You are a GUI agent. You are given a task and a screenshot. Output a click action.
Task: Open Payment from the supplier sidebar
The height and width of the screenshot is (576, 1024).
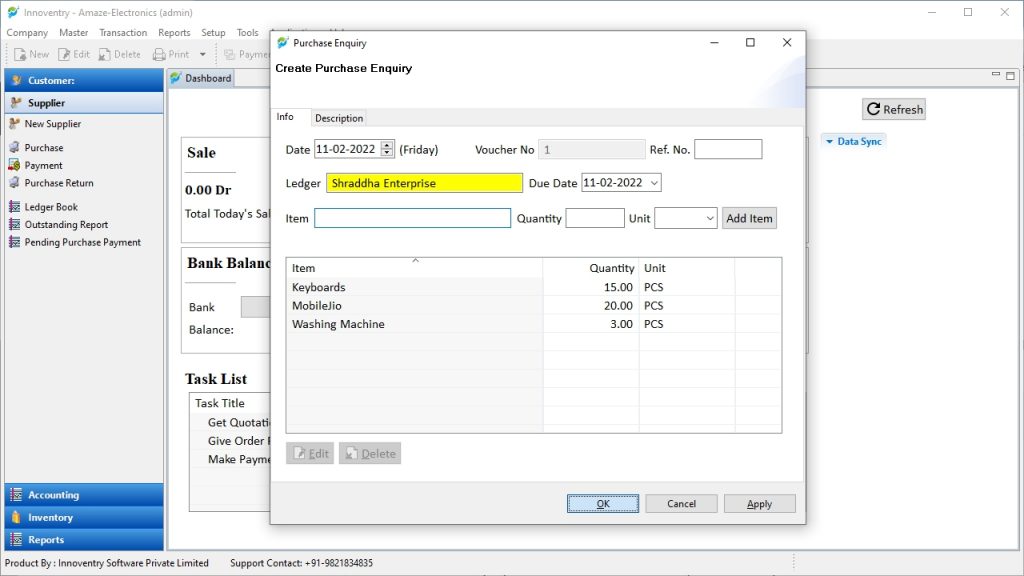click(x=43, y=165)
